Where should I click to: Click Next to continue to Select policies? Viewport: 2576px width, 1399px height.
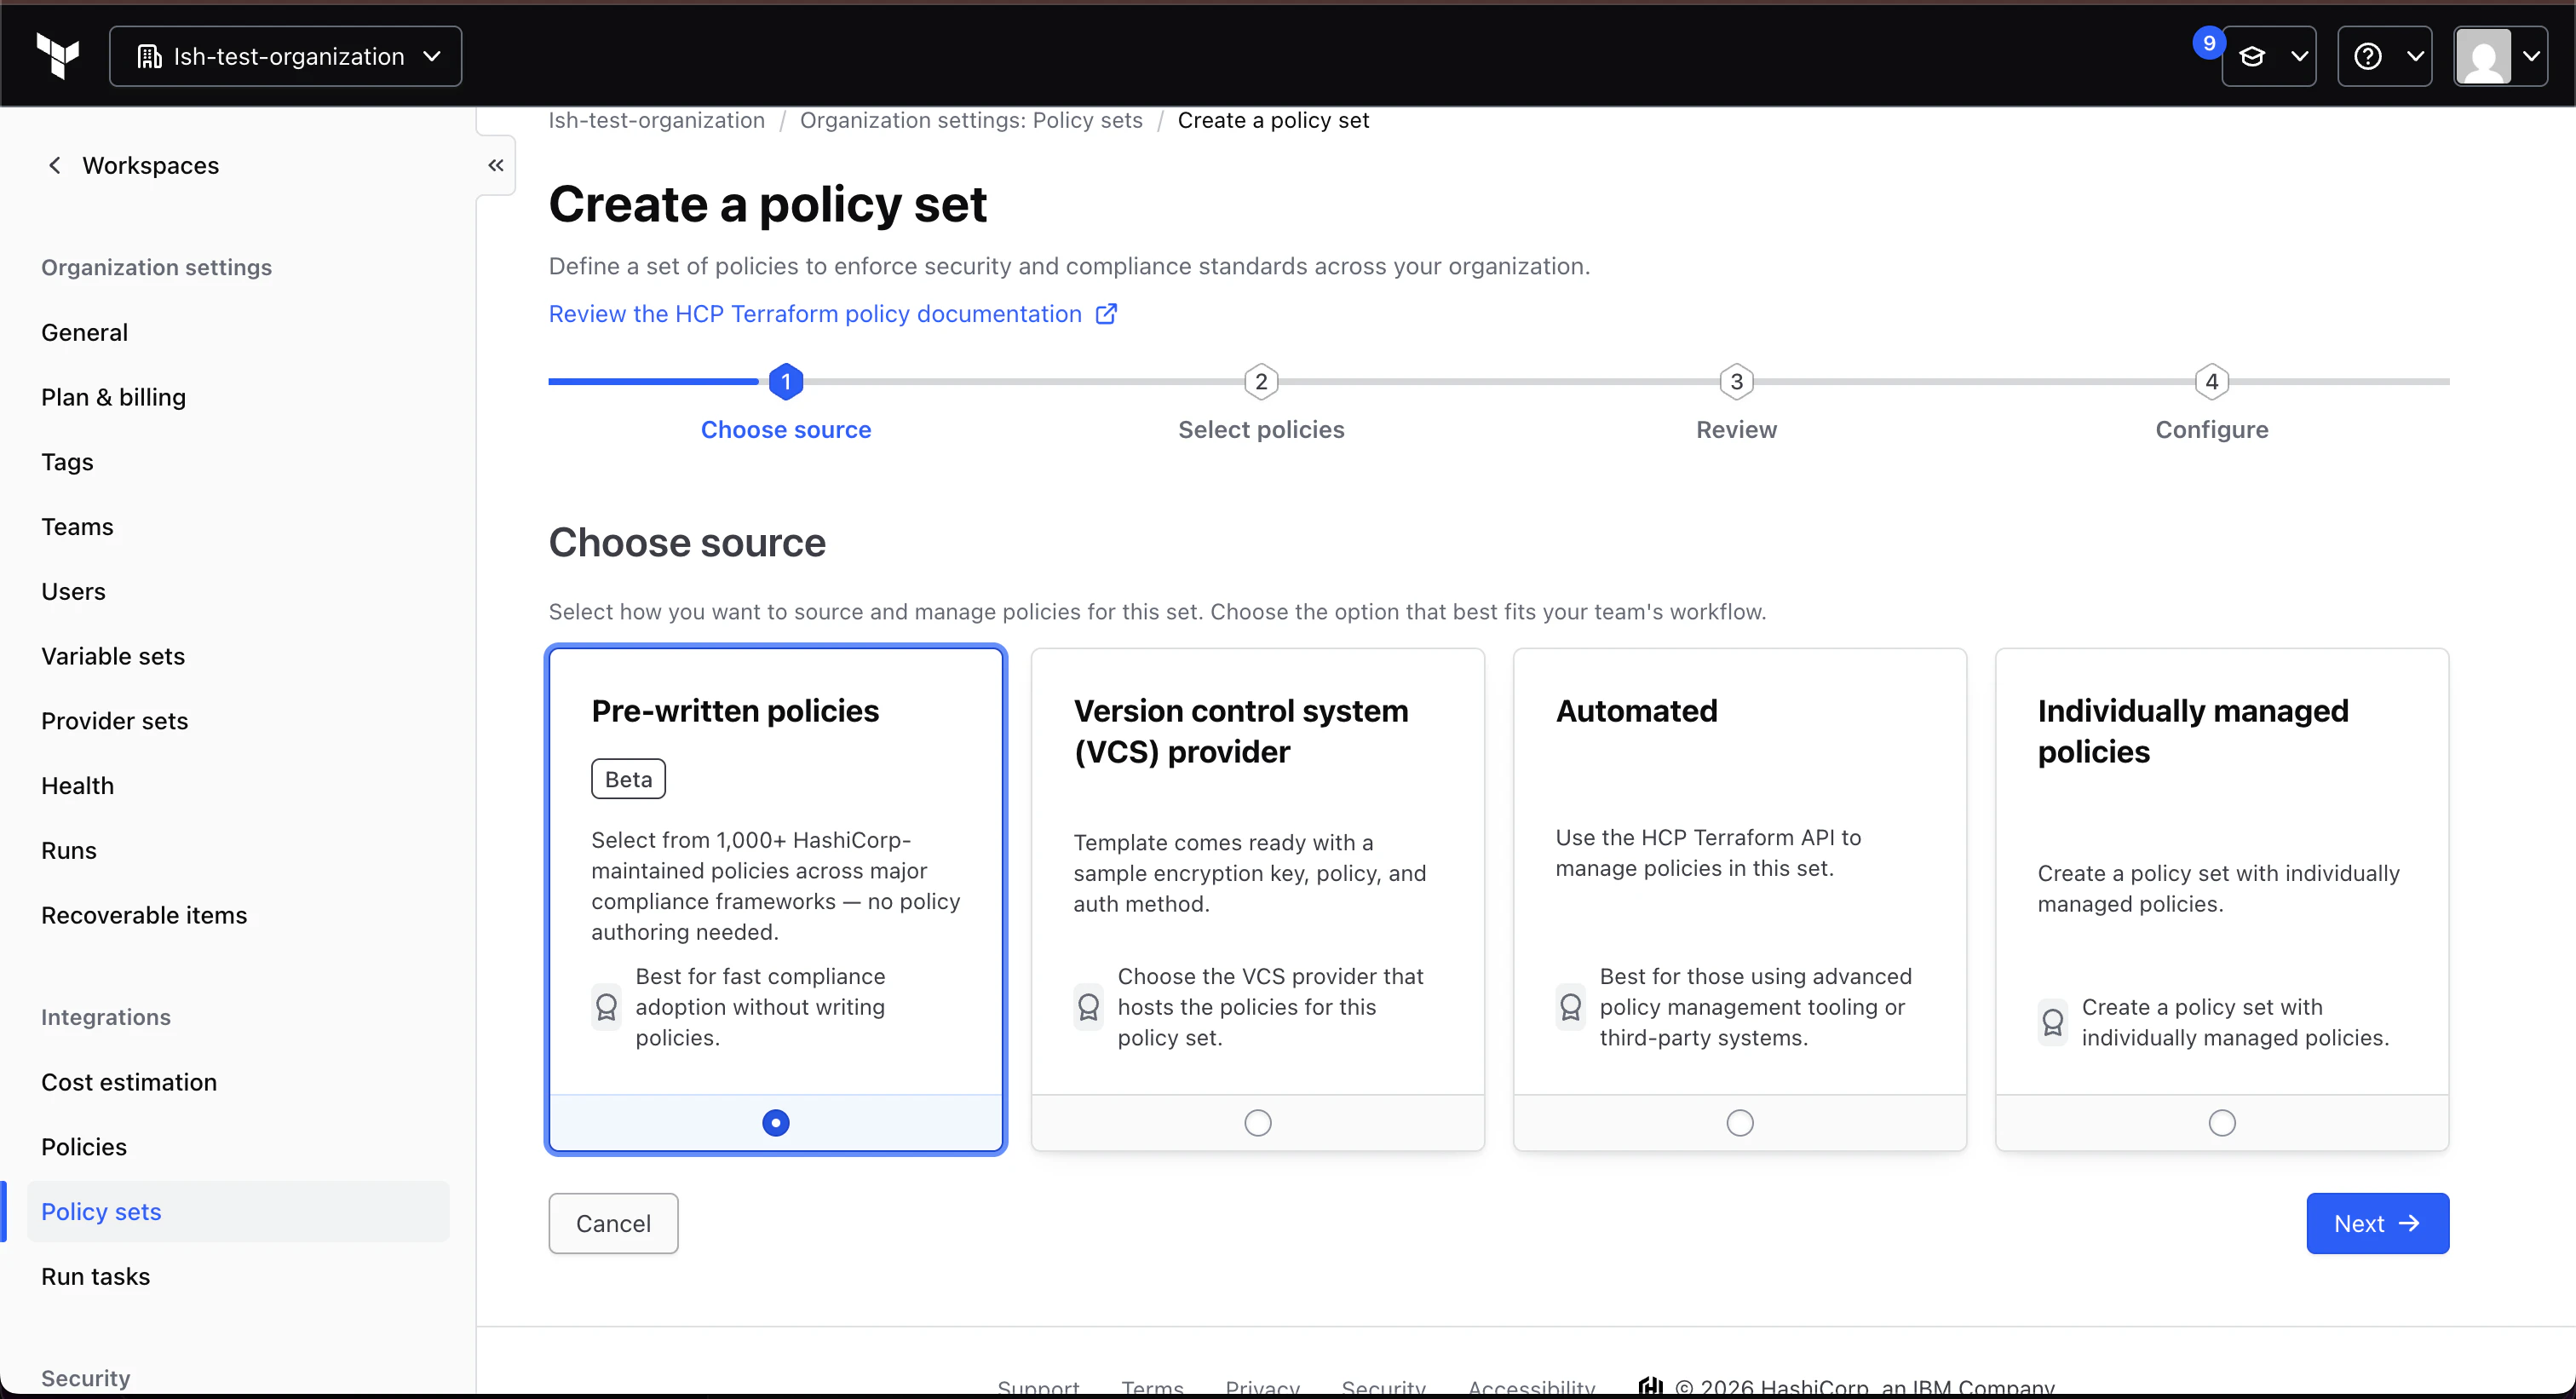coord(2378,1224)
